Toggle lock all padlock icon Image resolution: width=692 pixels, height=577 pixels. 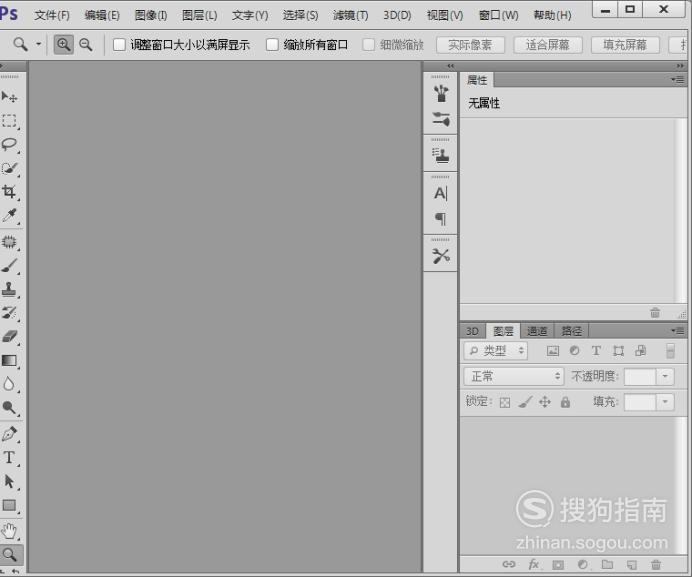pyautogui.click(x=565, y=402)
